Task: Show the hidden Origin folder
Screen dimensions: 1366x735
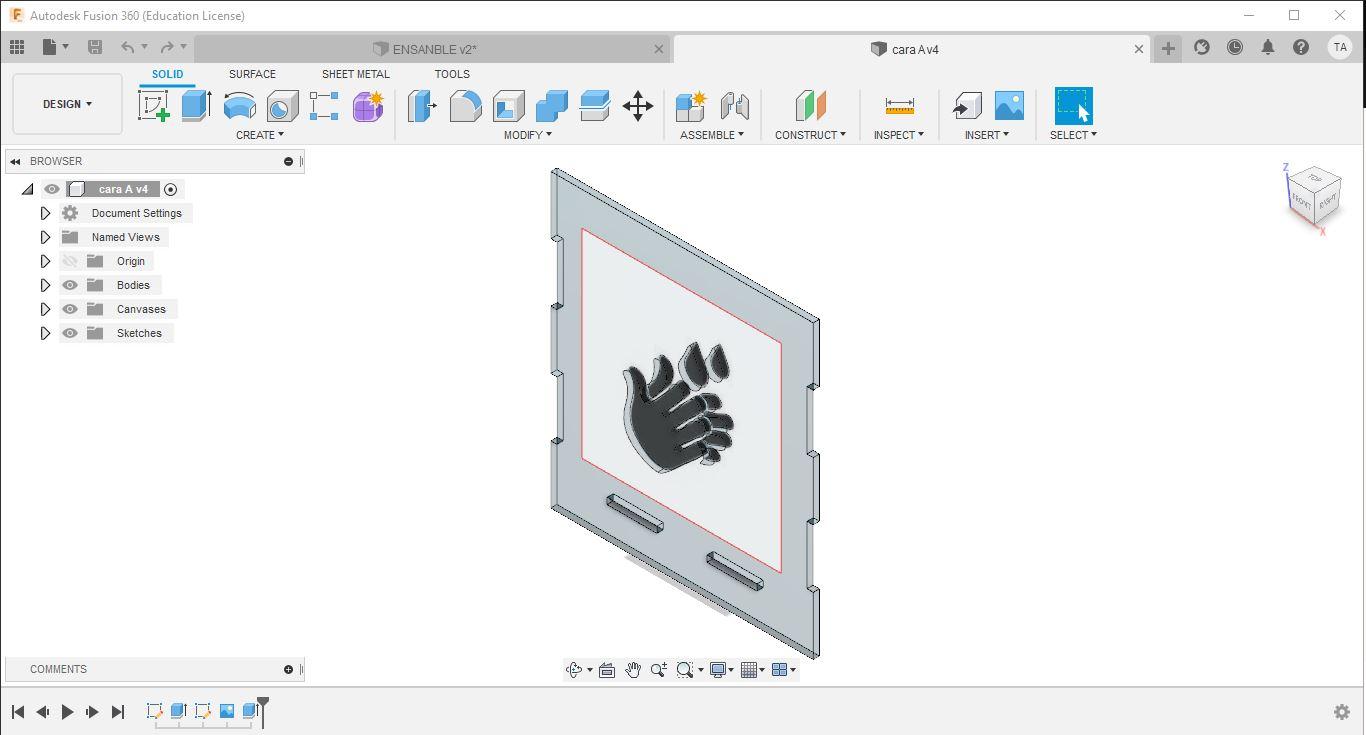Action: [x=70, y=261]
